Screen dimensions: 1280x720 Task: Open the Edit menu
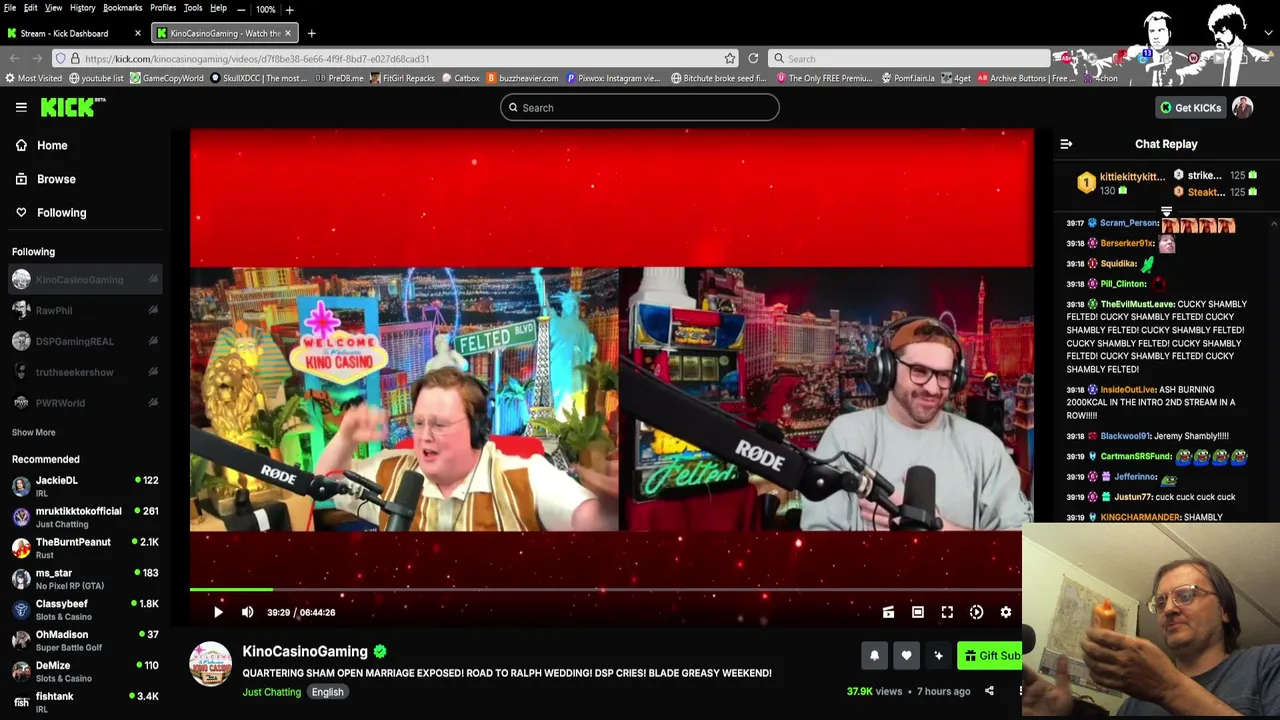pyautogui.click(x=31, y=8)
